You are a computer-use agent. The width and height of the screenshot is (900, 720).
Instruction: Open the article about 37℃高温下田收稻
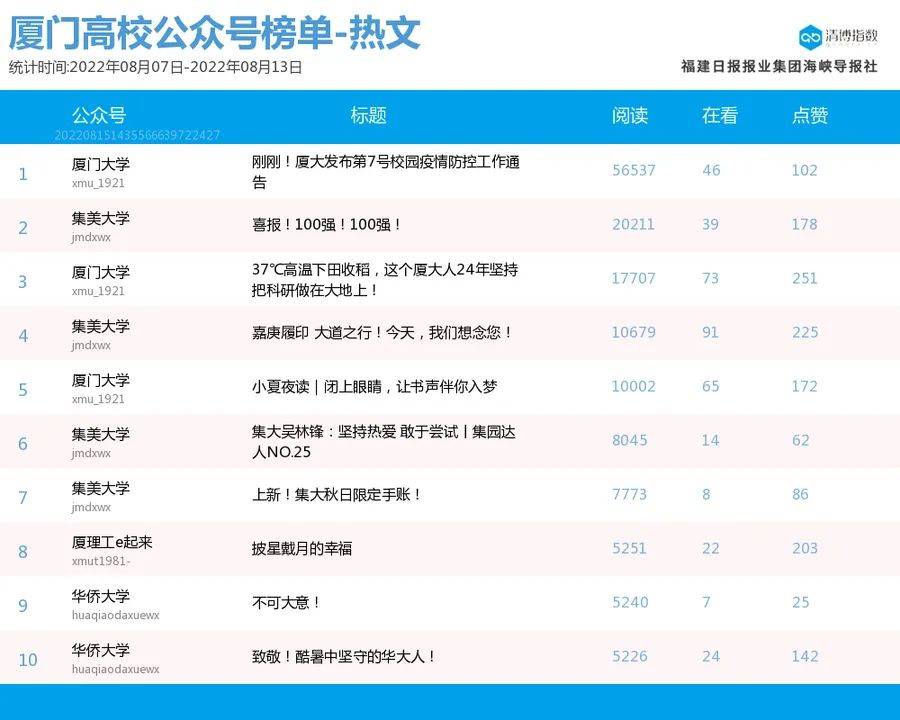pyautogui.click(x=385, y=280)
